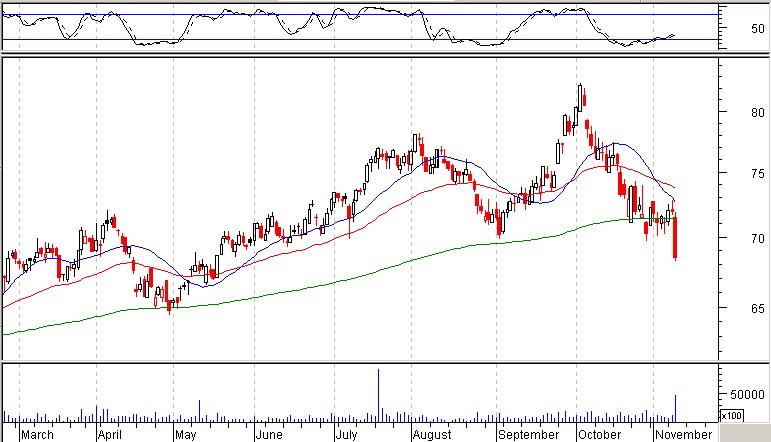Click the 50000 label on the volume scale

pos(747,395)
